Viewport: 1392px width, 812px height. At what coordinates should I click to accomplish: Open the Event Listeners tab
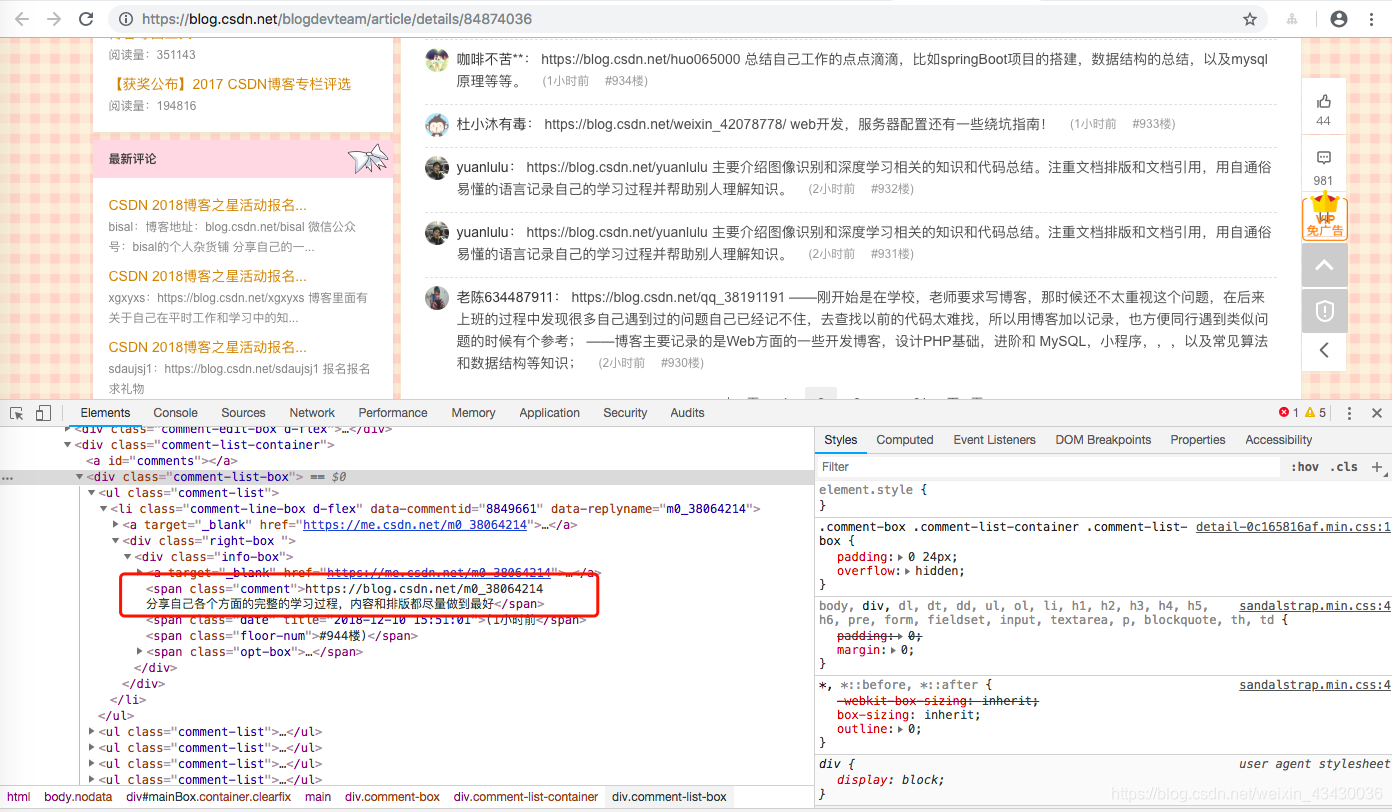click(994, 440)
